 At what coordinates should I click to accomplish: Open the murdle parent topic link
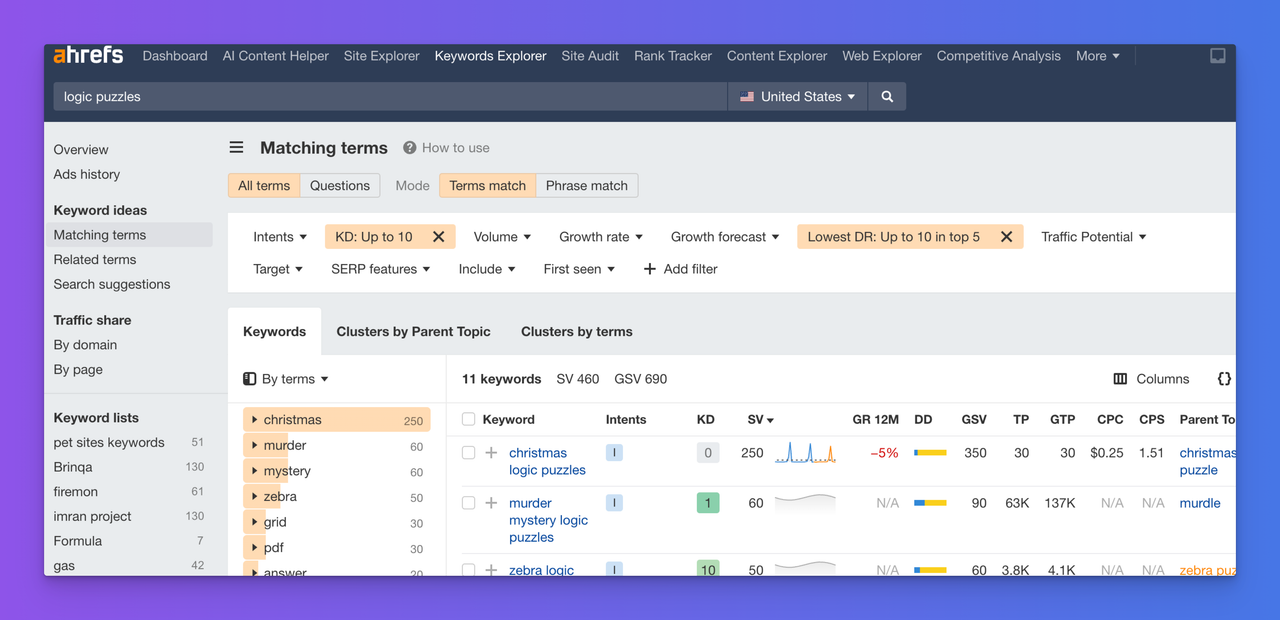(x=1200, y=503)
